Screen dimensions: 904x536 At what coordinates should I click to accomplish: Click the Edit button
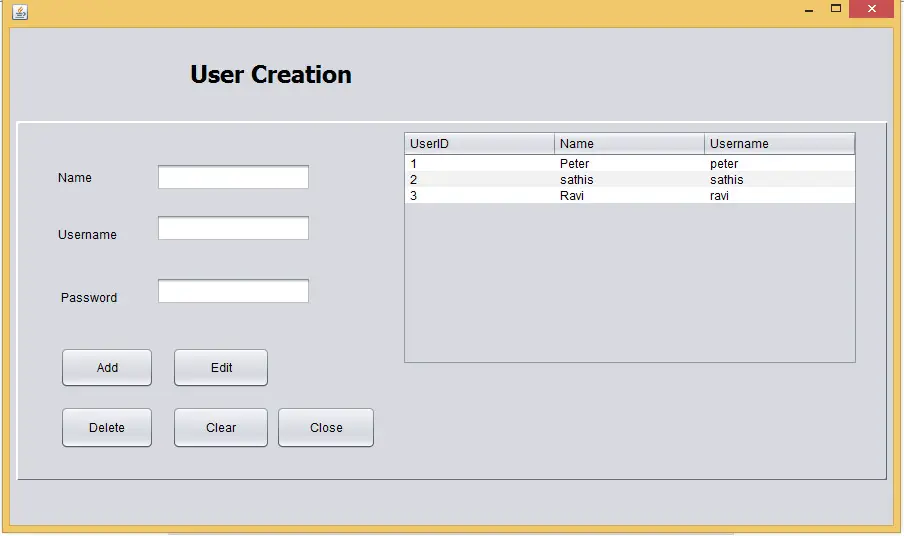[x=221, y=368]
